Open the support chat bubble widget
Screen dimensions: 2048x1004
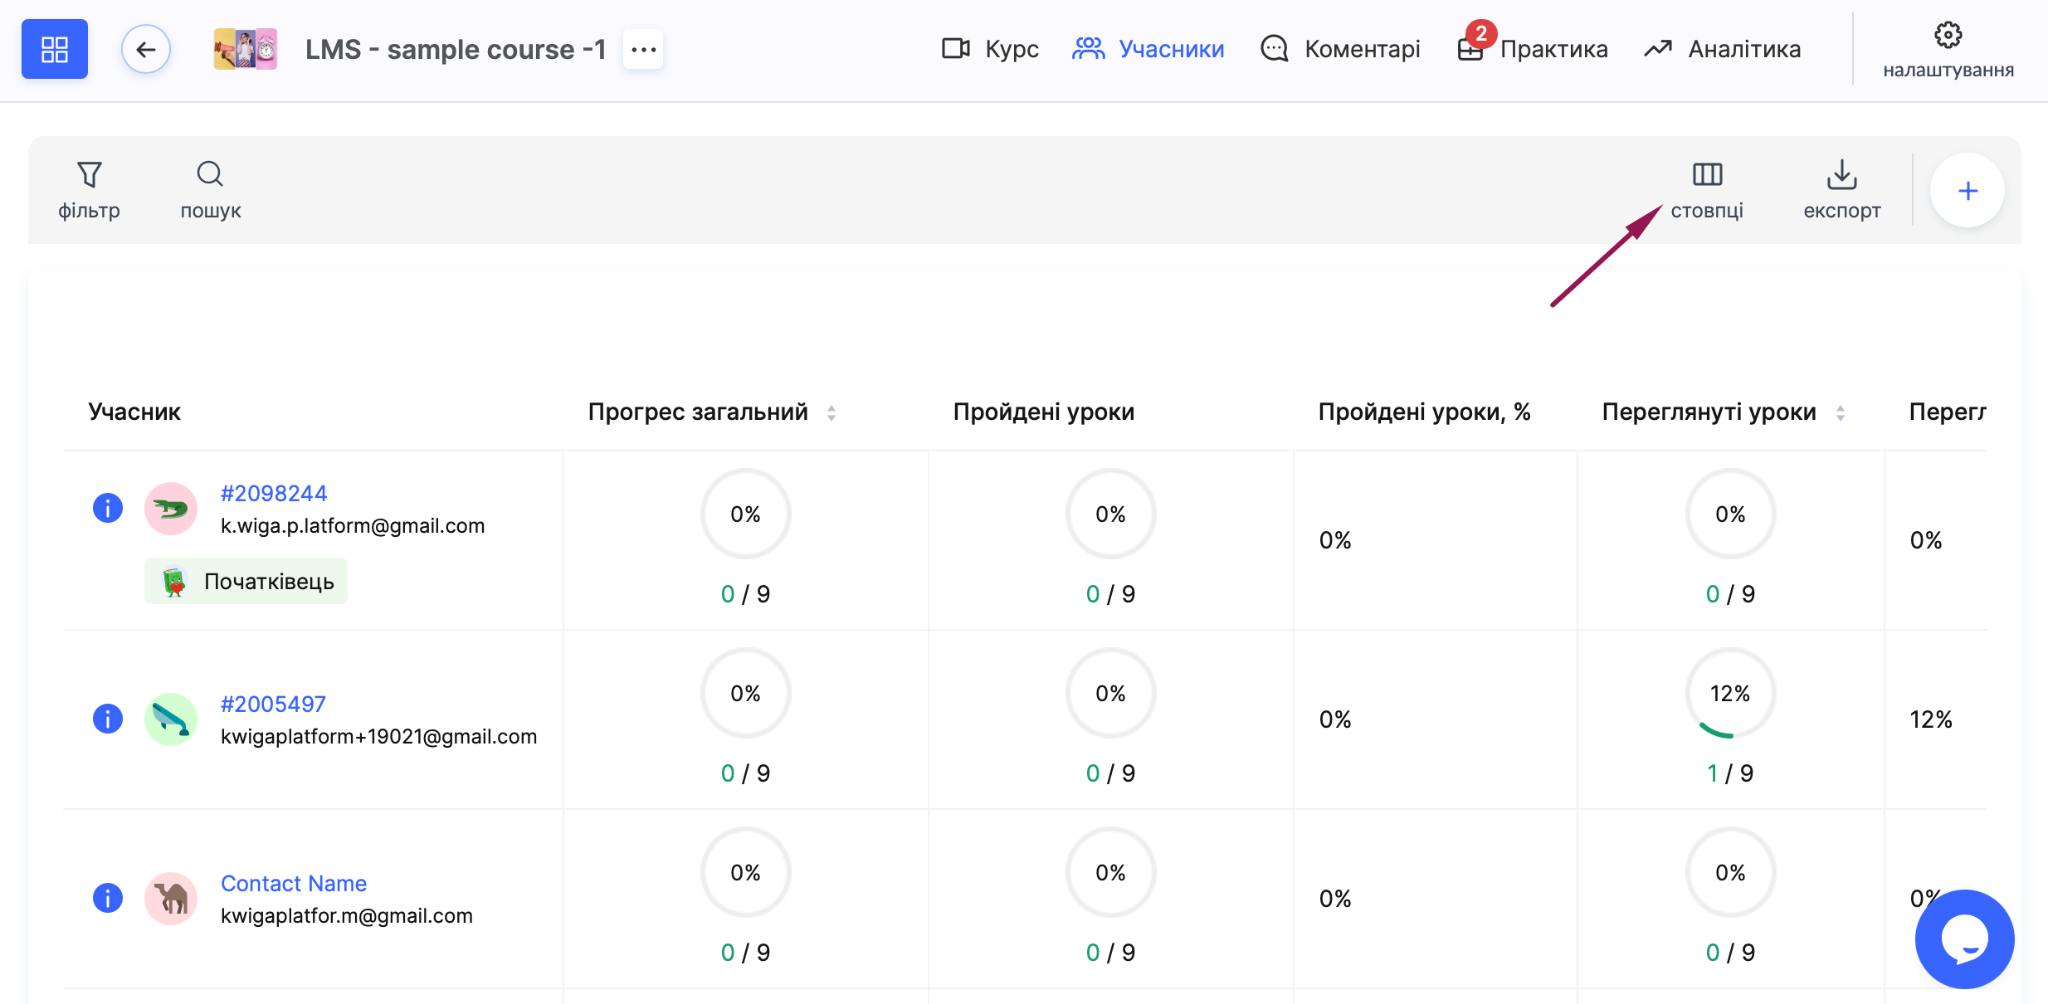[1964, 939]
